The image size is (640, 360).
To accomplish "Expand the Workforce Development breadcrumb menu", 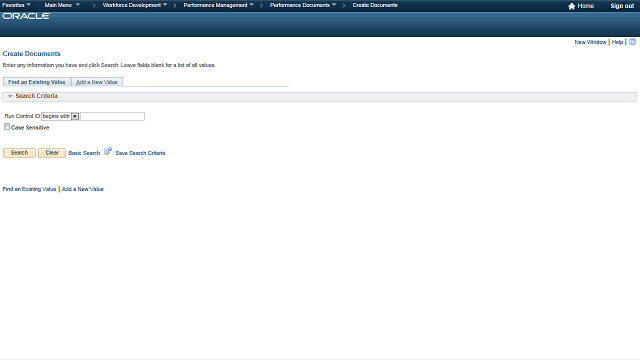I will click(135, 5).
